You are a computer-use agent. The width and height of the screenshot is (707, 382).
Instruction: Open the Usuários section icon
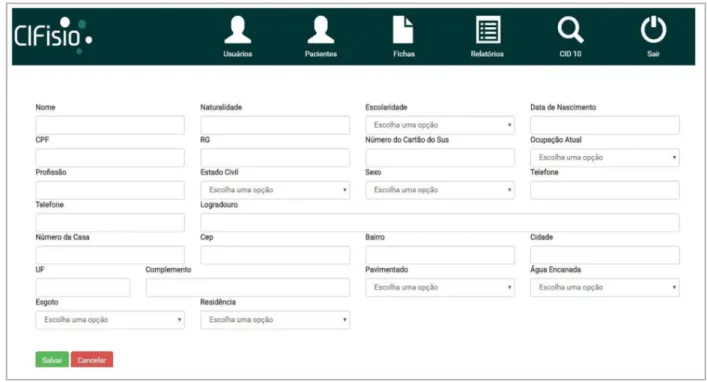coord(238,30)
